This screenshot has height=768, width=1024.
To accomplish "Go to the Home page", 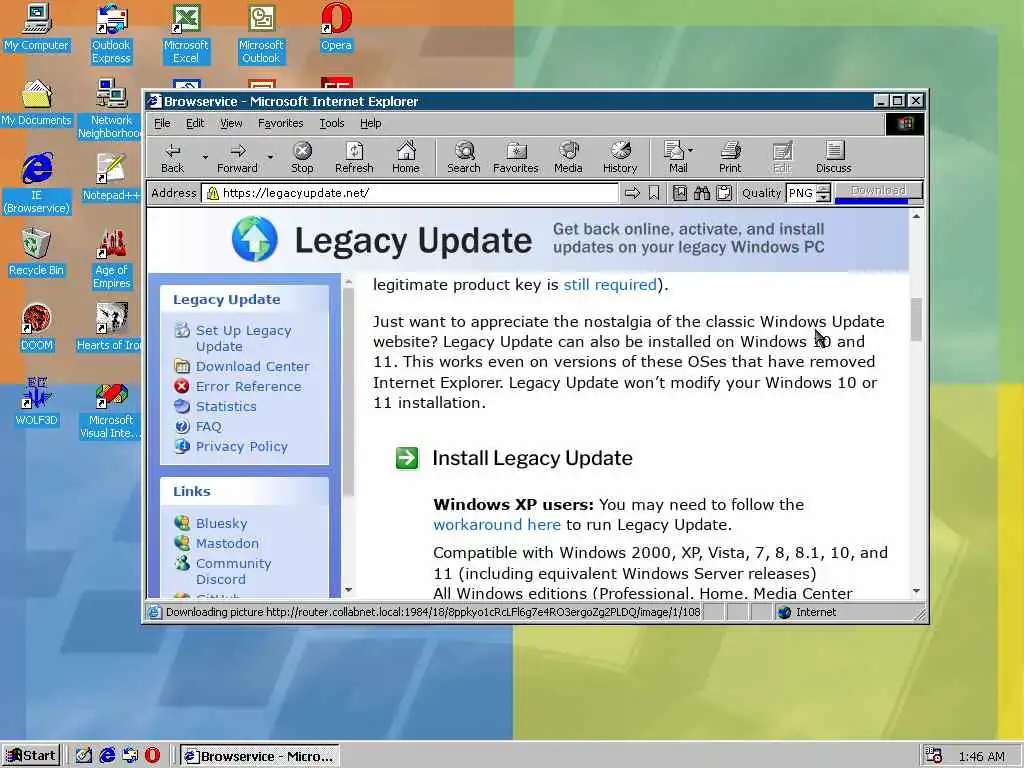I will 406,158.
